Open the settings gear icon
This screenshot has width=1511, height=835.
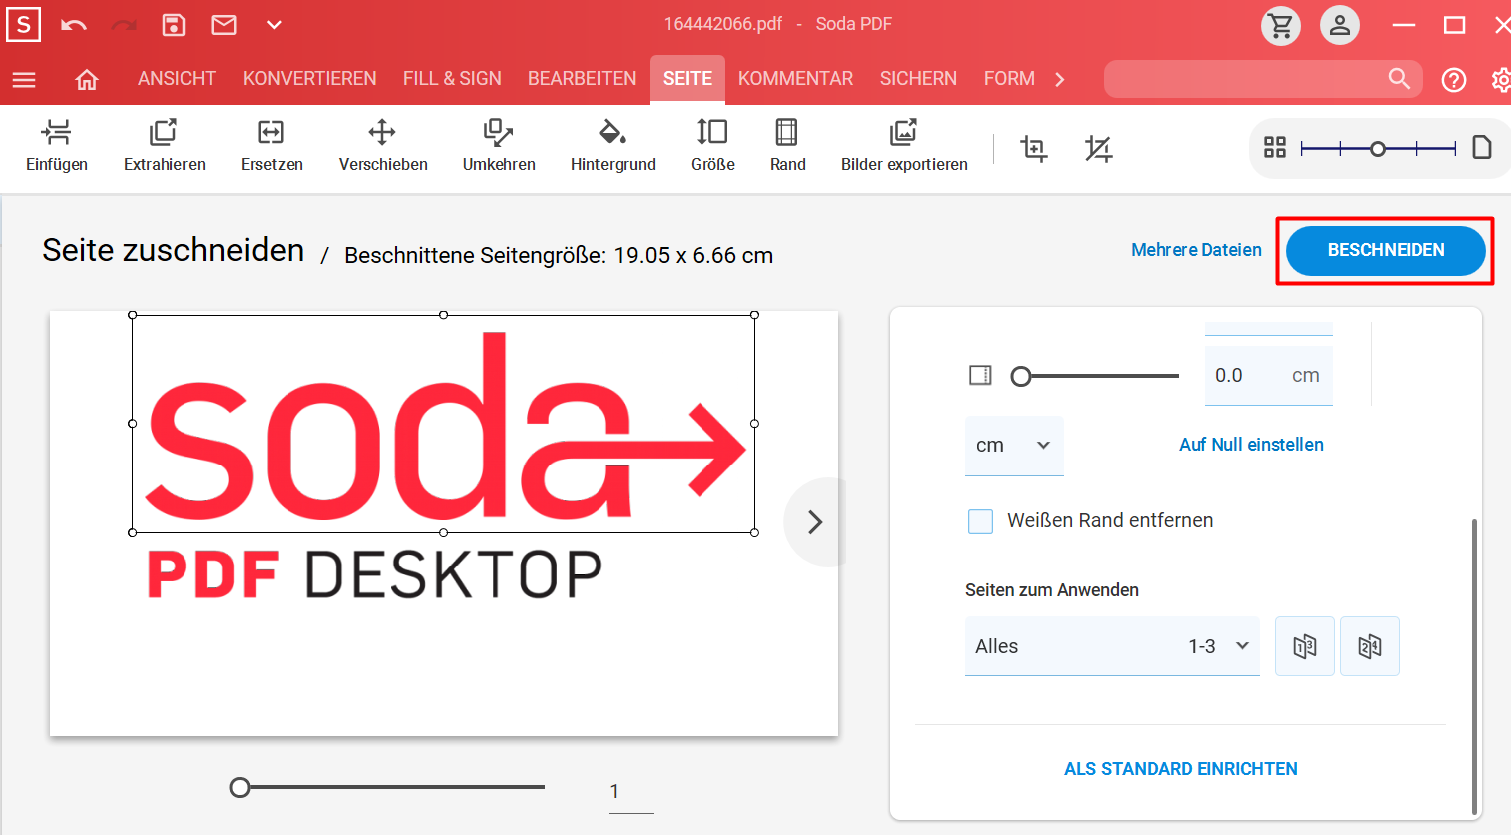pos(1500,80)
